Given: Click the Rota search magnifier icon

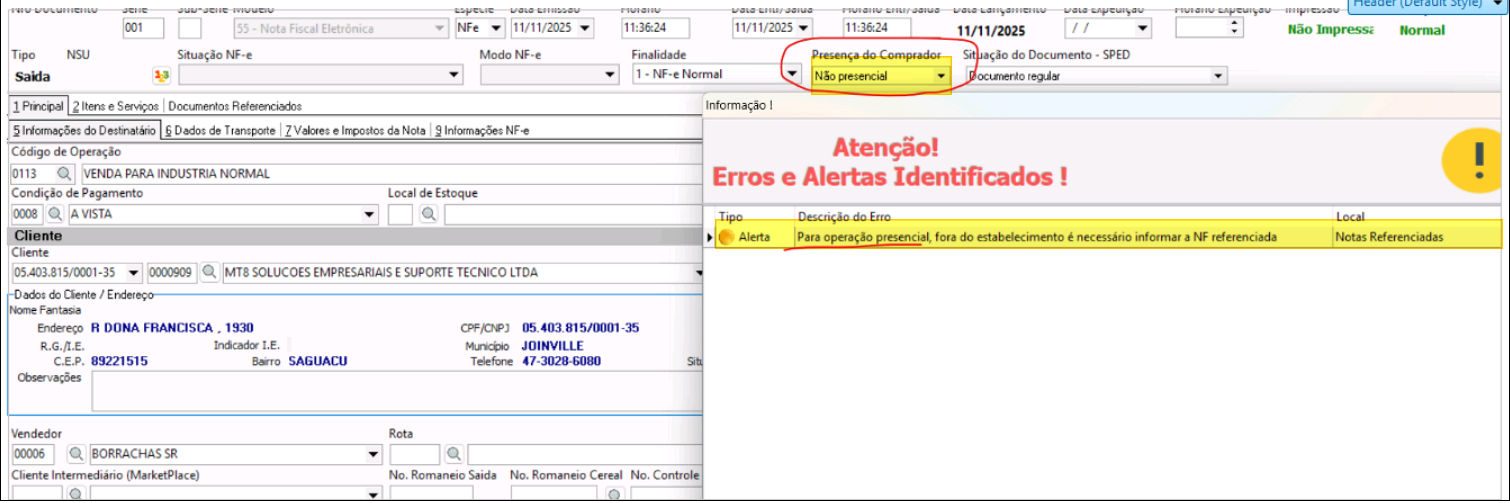Looking at the screenshot, I should [x=454, y=454].
